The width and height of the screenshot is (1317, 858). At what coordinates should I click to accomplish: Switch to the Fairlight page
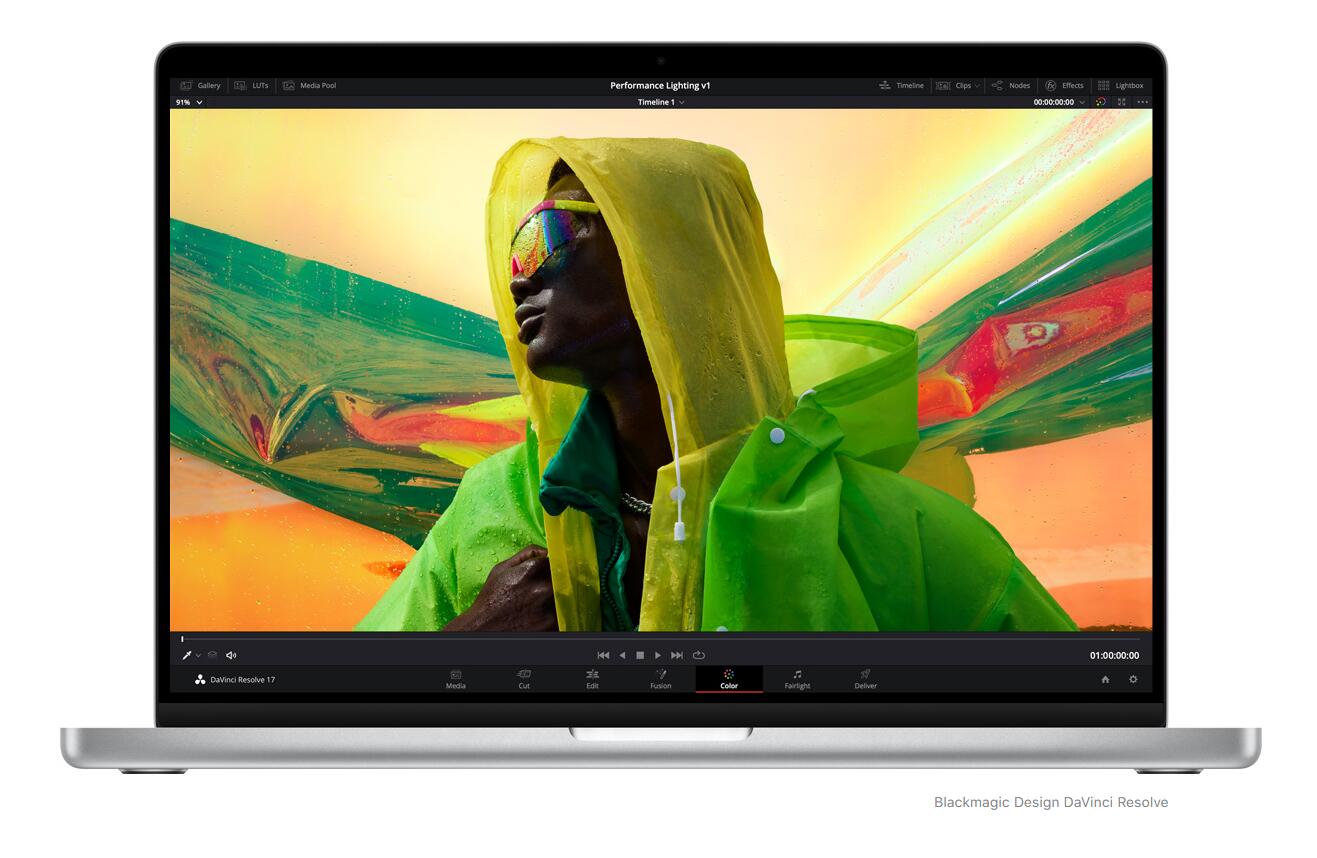coord(797,679)
